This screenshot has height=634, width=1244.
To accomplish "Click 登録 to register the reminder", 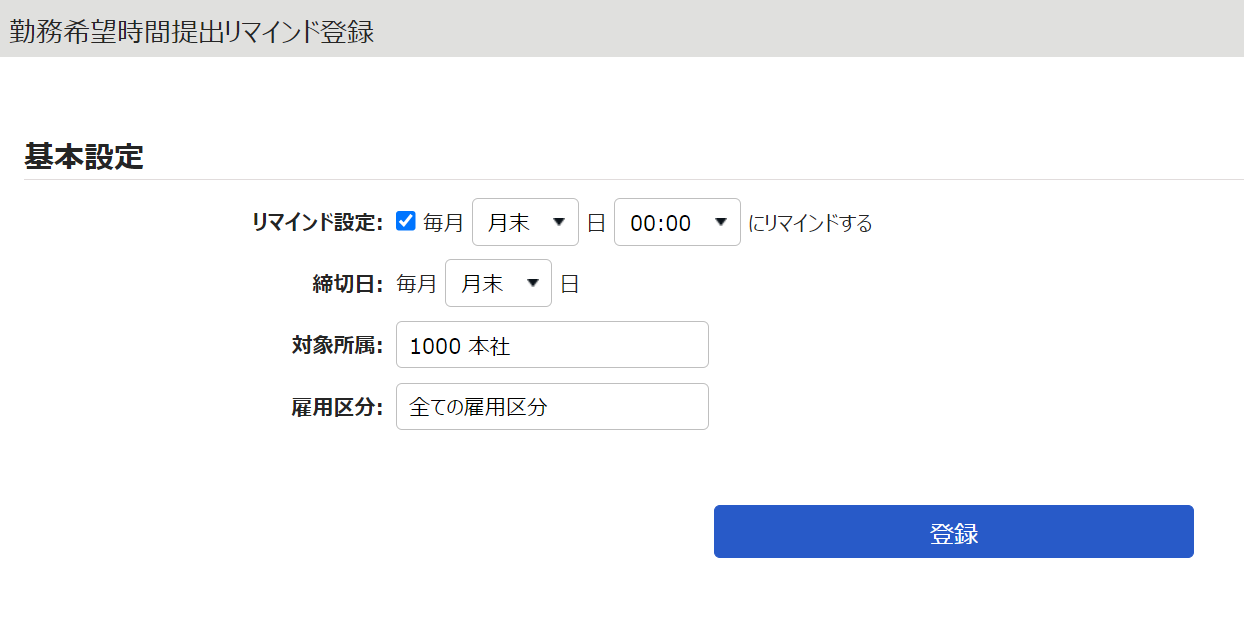I will coord(952,531).
